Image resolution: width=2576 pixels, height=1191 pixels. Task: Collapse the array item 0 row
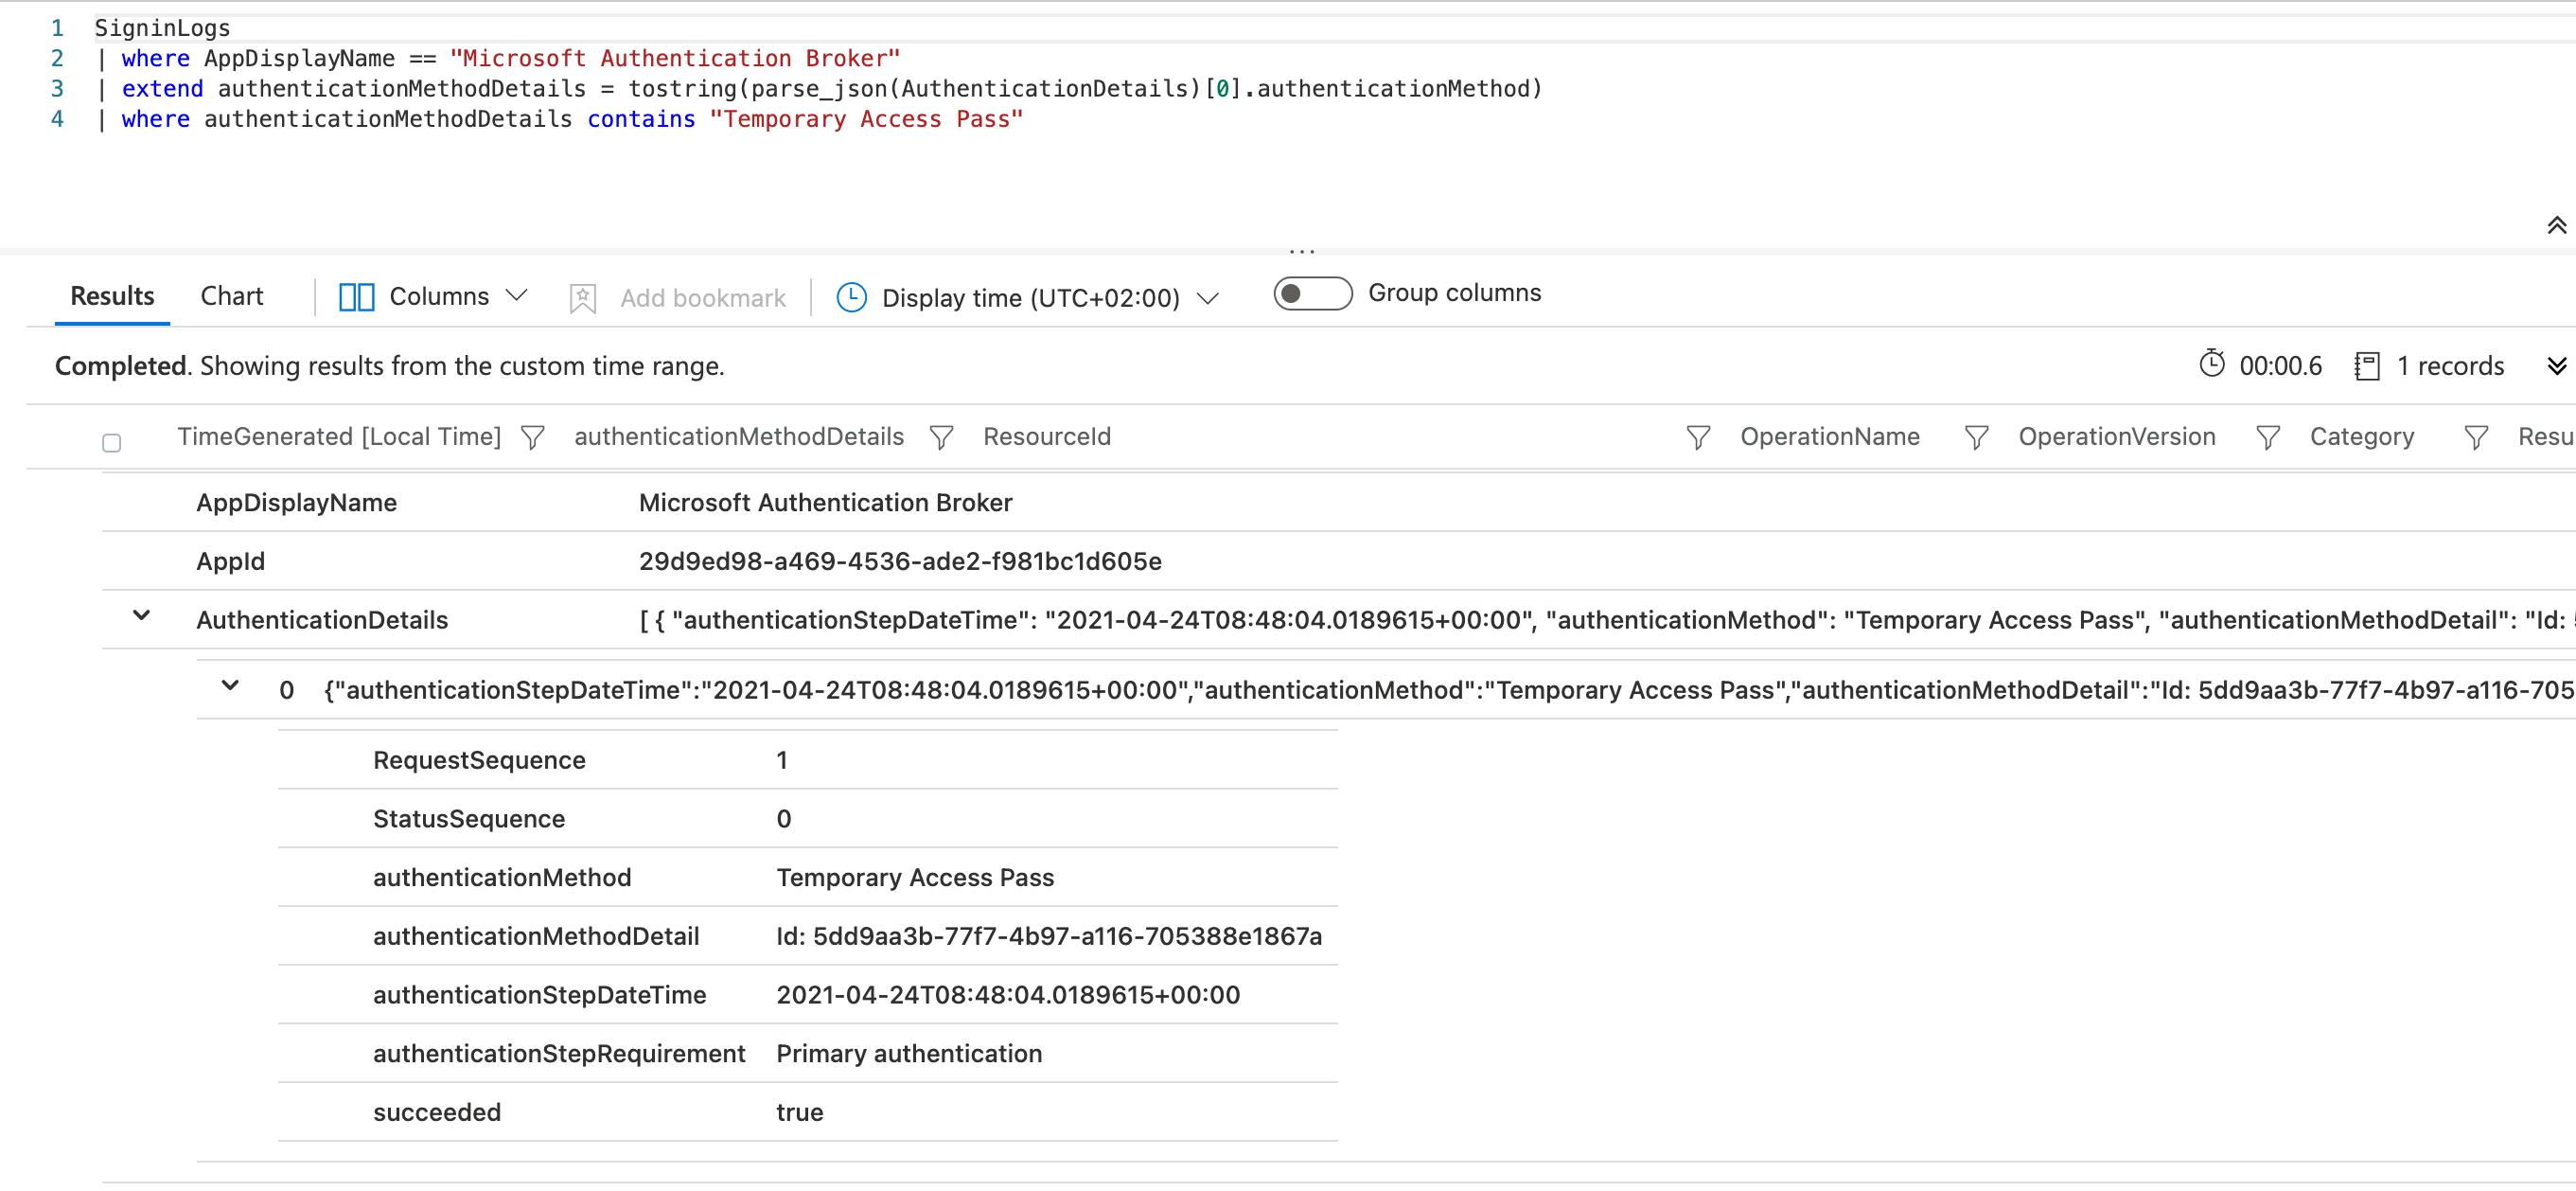pos(230,686)
